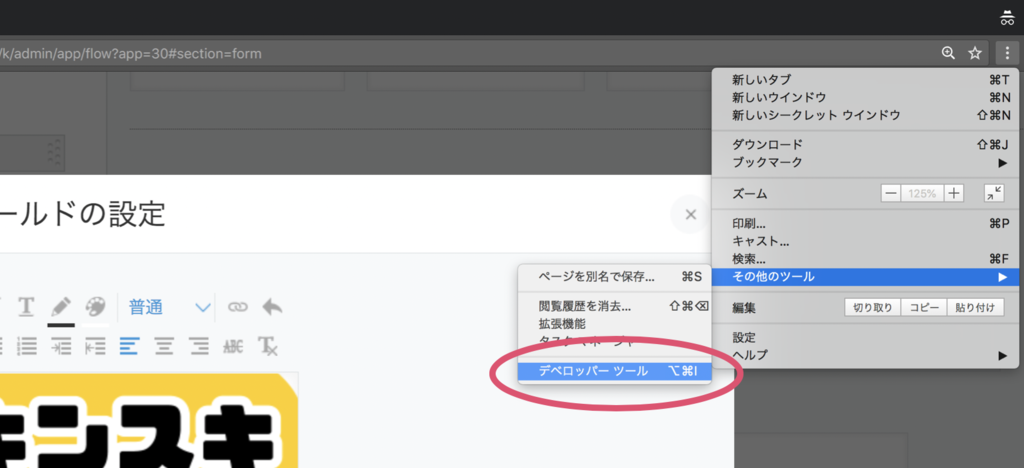Choose 印刷... from the menu
Image resolution: width=1024 pixels, height=468 pixels.
click(865, 223)
